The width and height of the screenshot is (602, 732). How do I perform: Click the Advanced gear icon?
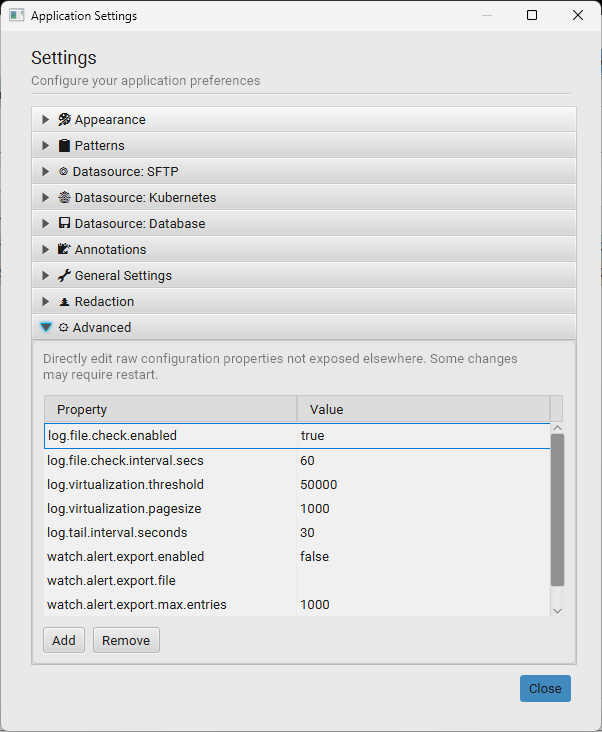point(63,328)
